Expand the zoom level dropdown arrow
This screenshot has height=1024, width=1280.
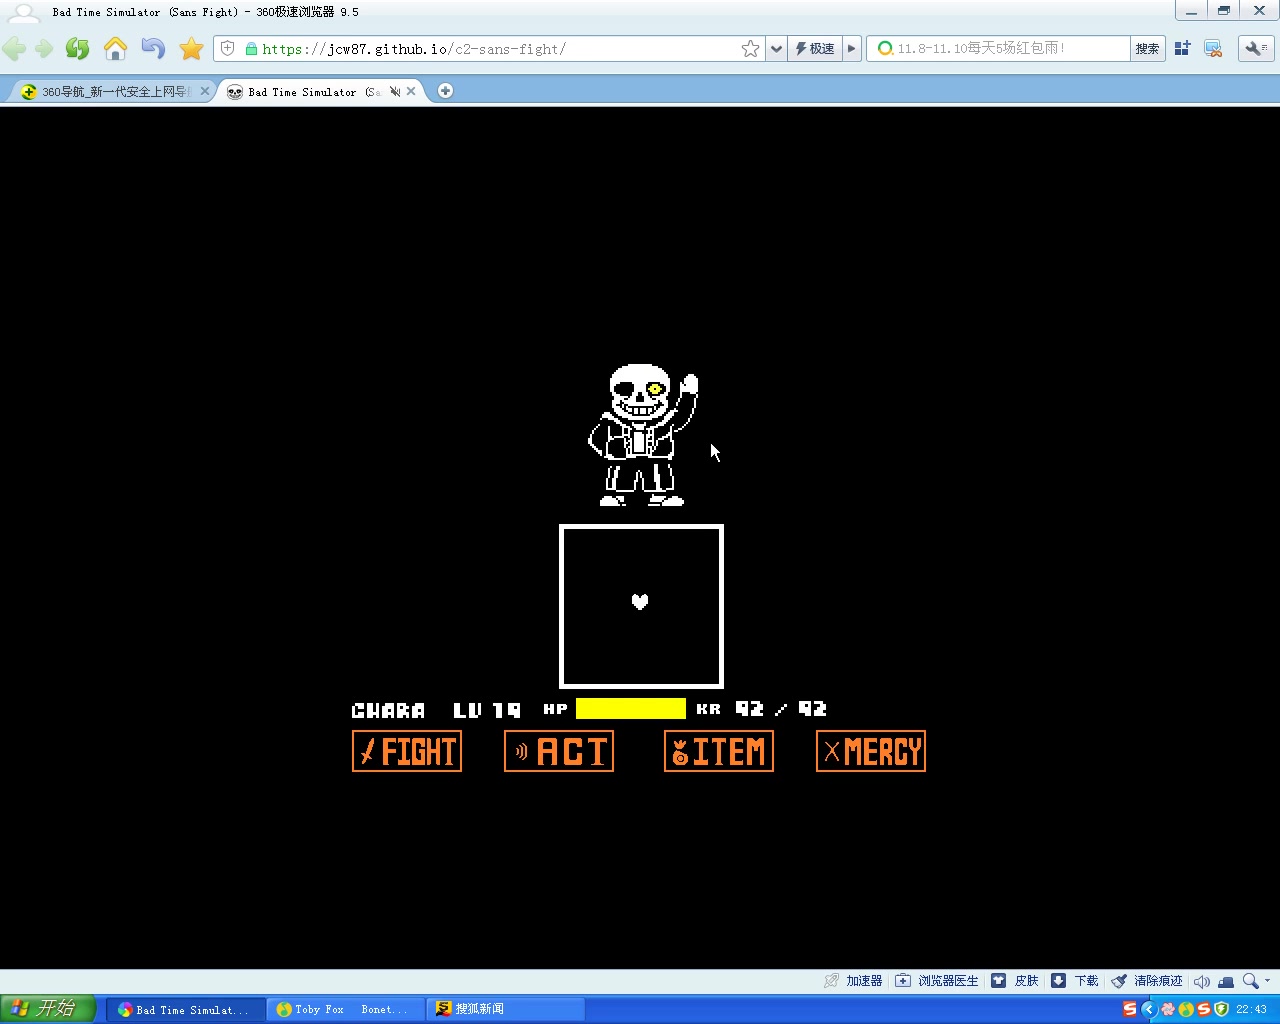pos(1268,981)
